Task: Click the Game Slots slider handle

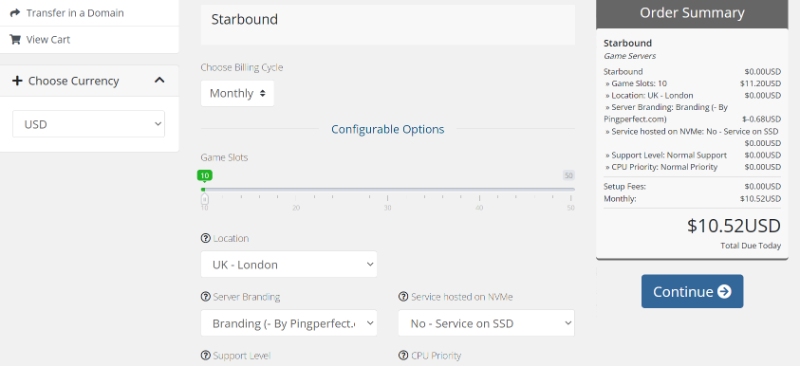Action: point(205,198)
